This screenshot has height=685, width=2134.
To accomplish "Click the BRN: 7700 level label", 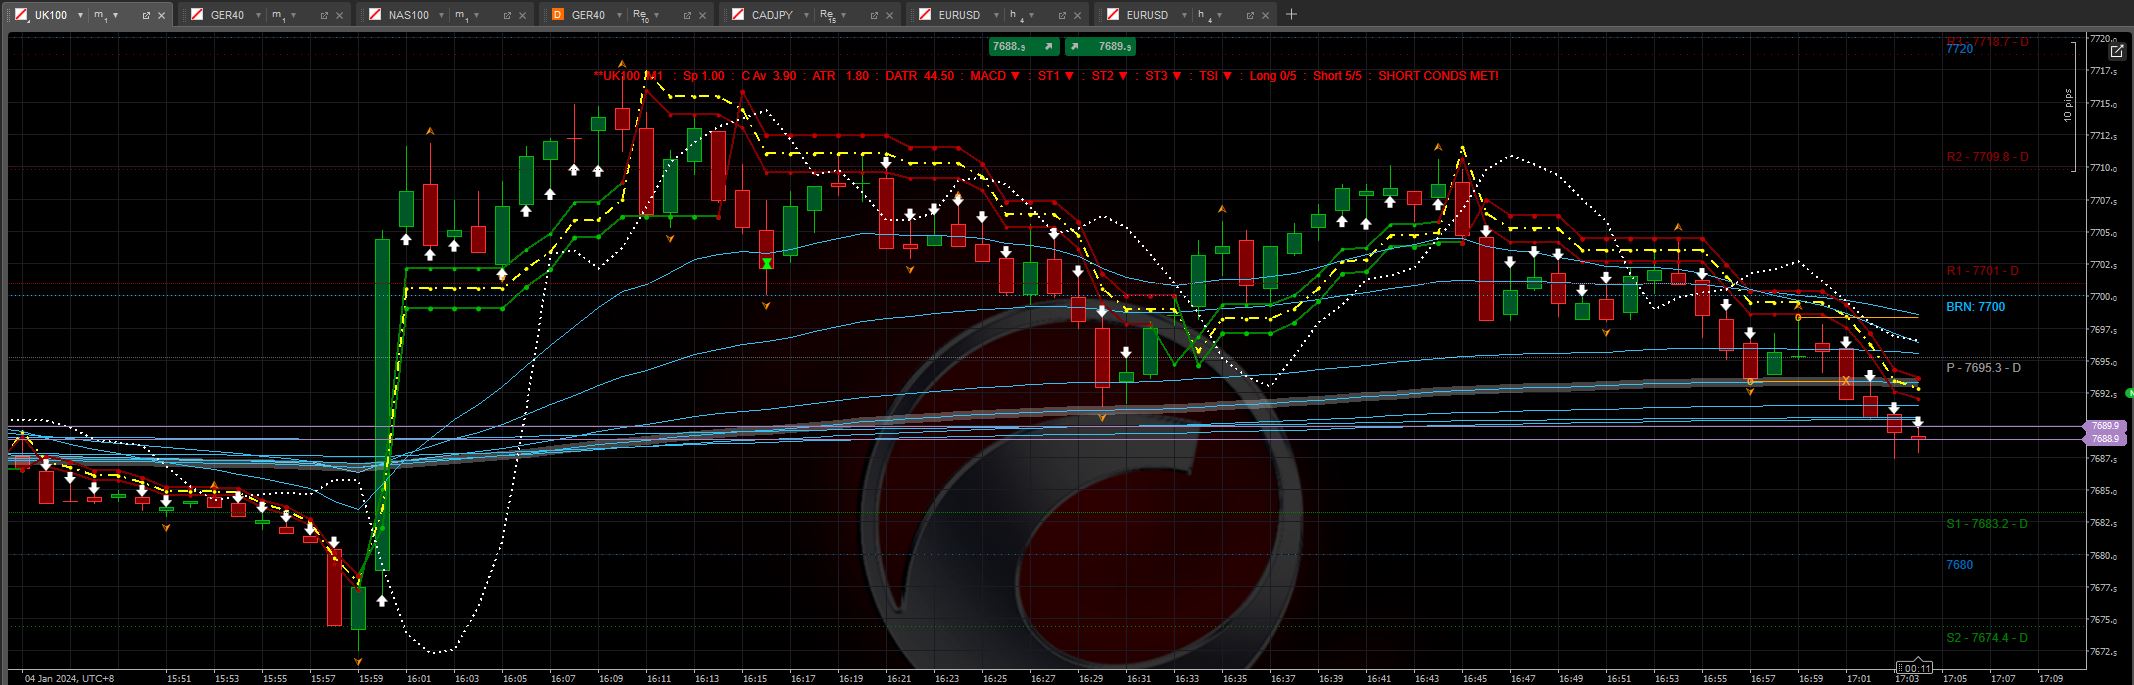I will (x=1975, y=307).
